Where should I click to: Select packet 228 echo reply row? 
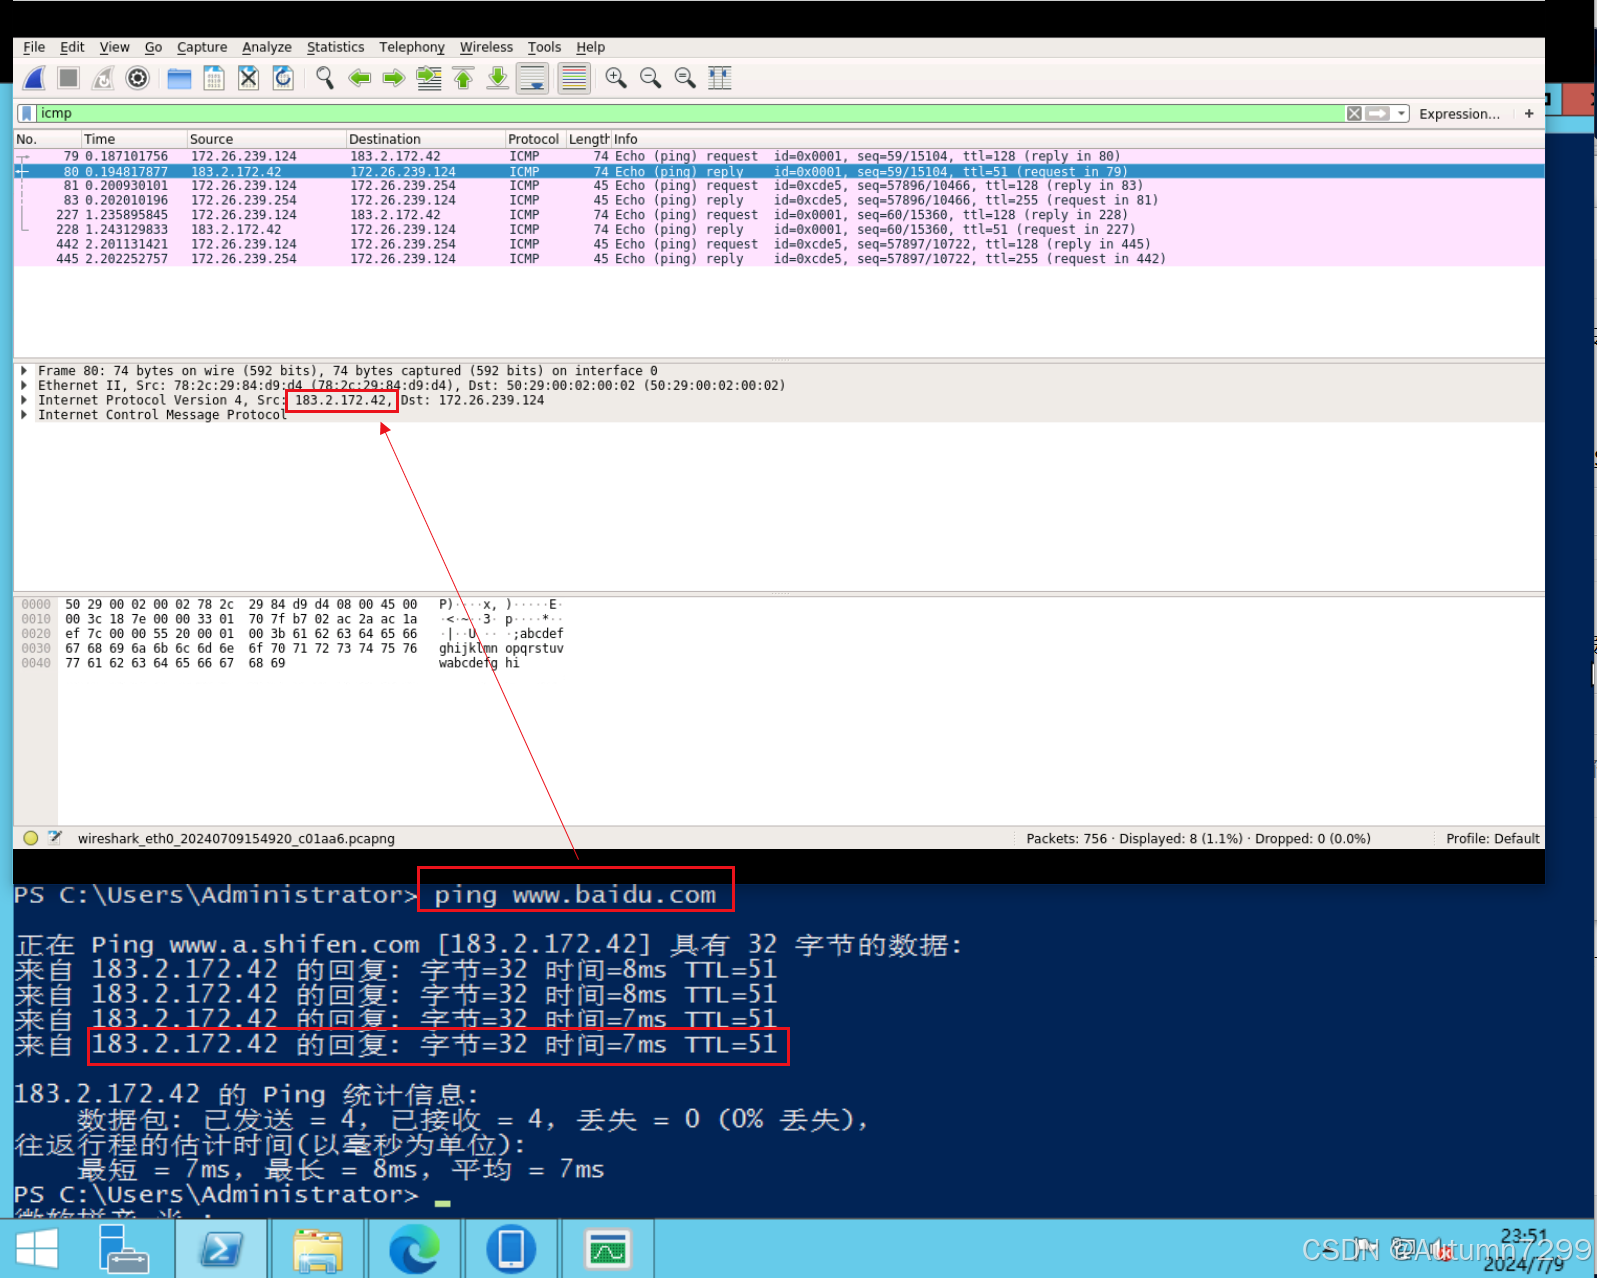click(779, 230)
